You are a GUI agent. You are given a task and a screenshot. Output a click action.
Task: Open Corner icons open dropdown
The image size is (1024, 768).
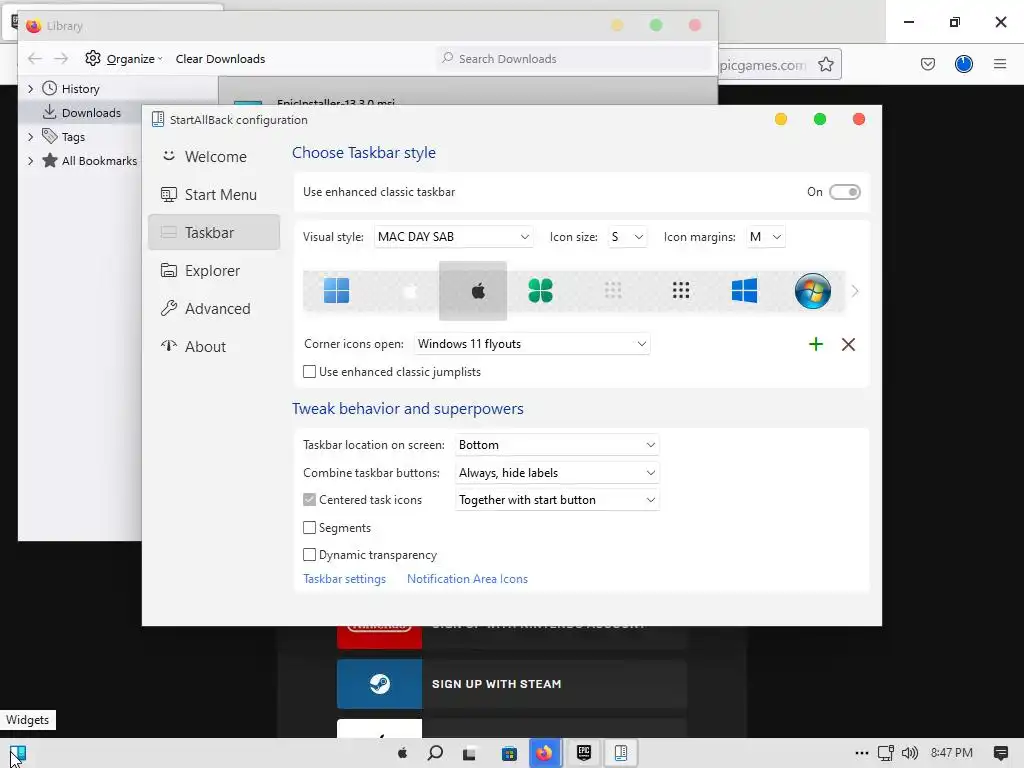click(532, 344)
